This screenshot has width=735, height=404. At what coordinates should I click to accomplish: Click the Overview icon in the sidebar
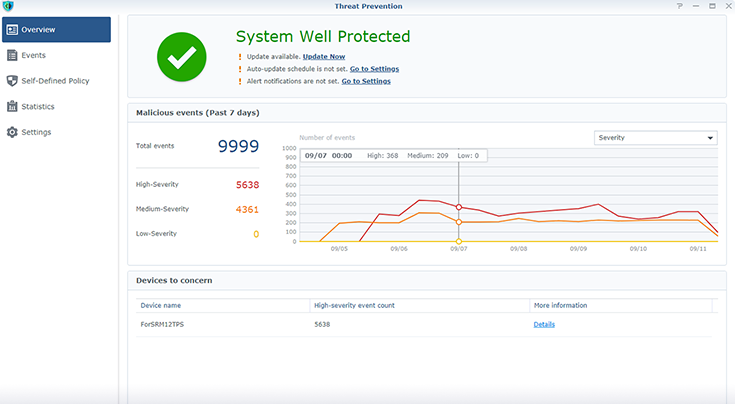tap(13, 30)
